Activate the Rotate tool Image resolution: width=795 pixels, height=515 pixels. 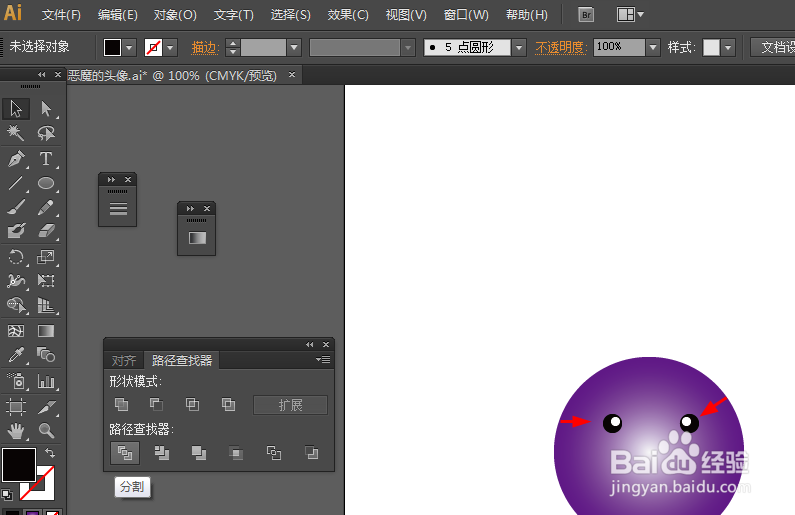(x=16, y=256)
